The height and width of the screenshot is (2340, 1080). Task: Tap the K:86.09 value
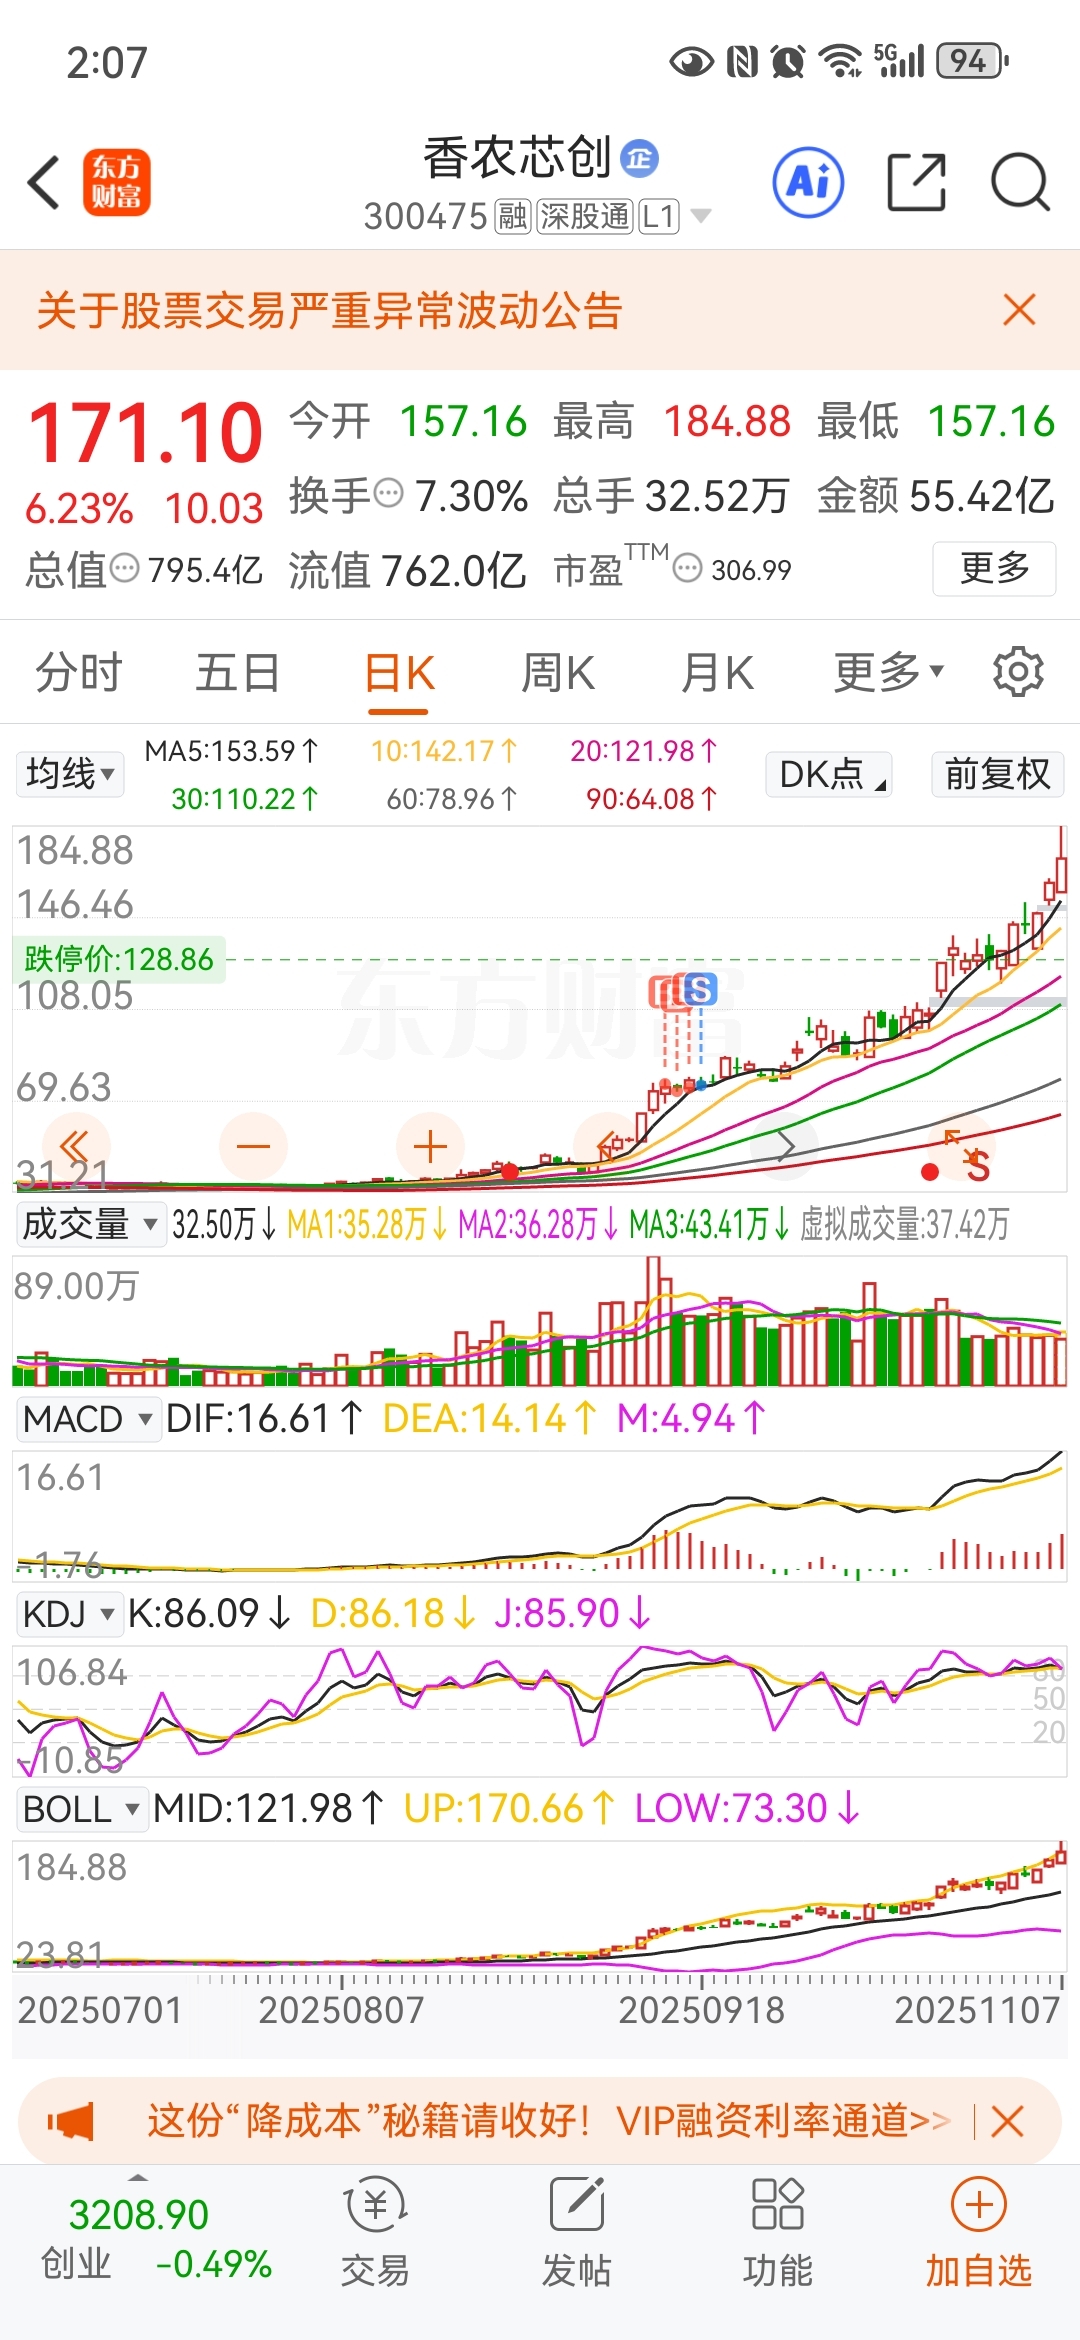coord(209,1613)
